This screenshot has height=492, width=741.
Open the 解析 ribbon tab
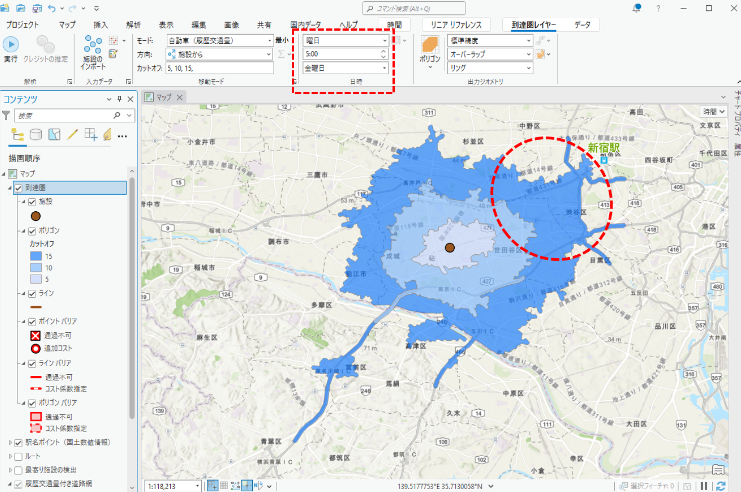(x=133, y=23)
